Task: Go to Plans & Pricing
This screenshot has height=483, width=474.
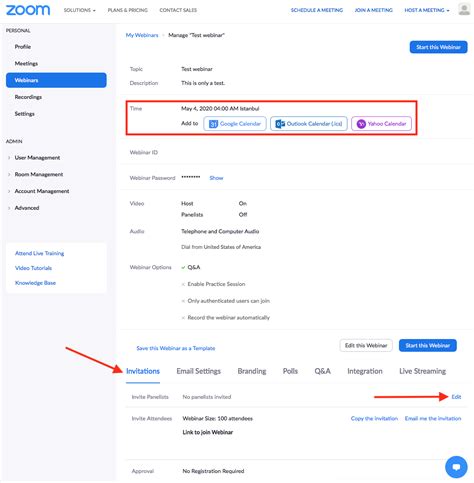Action: click(128, 10)
